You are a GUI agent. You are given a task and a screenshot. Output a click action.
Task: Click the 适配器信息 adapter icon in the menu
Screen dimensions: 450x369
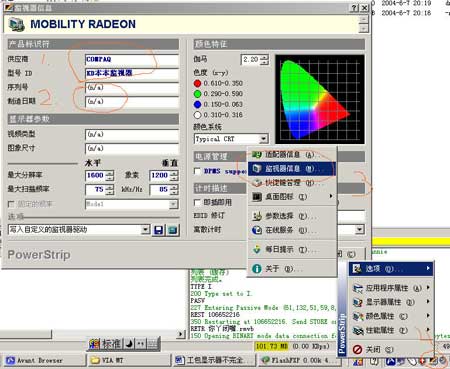point(257,155)
